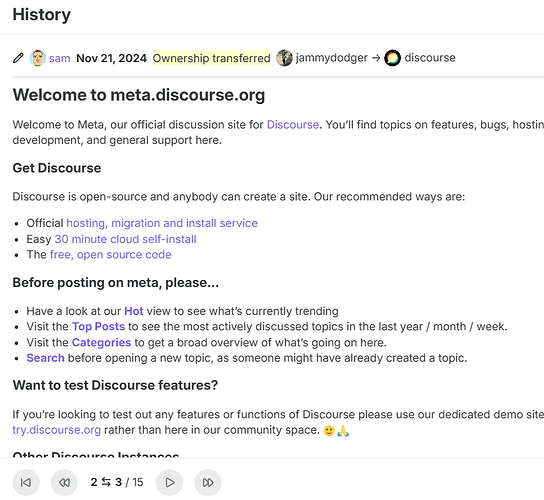Screen dimensions: 544x500
Task: Click jammydodger's avatar
Action: pyautogui.click(x=284, y=58)
